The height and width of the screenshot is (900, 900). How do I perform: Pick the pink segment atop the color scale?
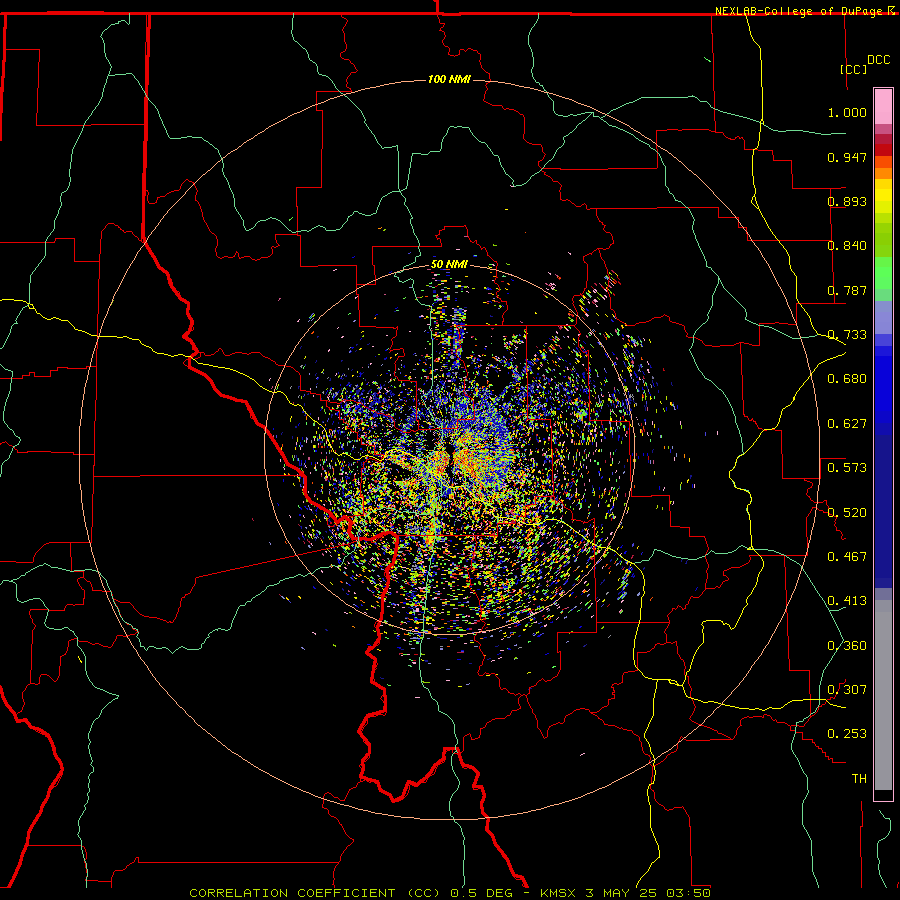[x=883, y=107]
